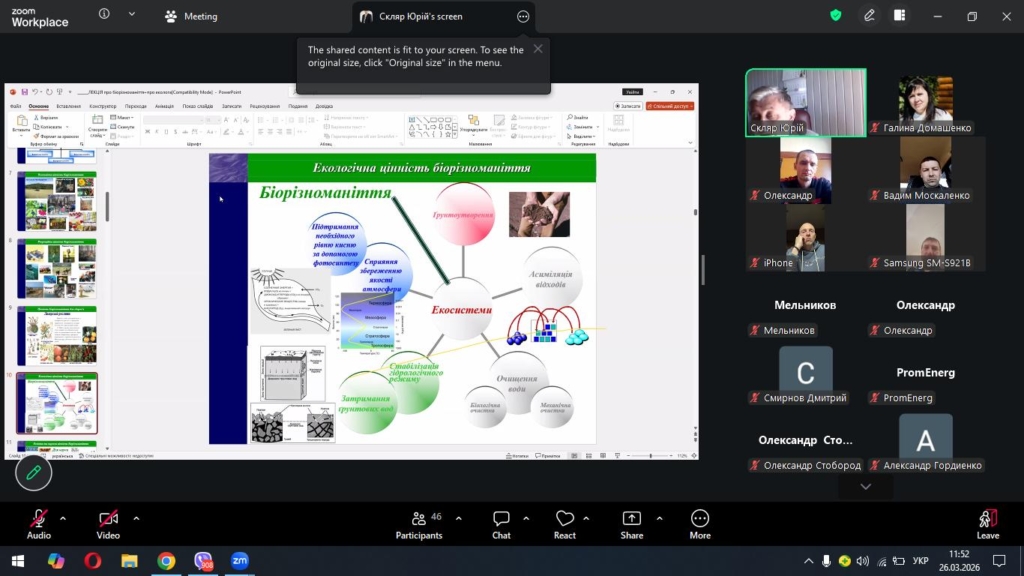This screenshot has height=576, width=1024.
Task: Switch to the Meeting tab
Action: 191,17
